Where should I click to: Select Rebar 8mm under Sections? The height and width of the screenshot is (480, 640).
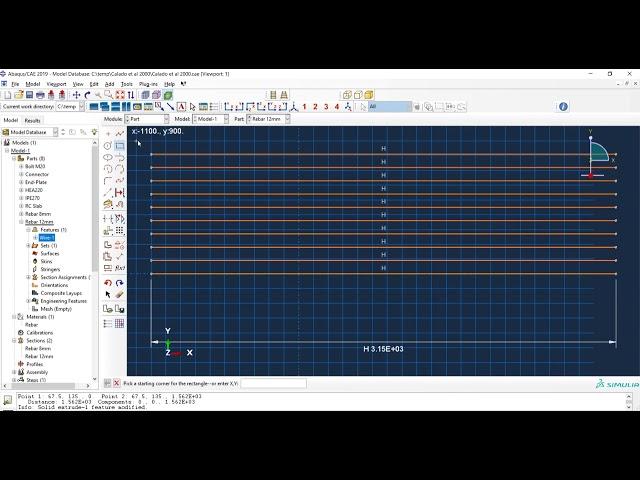[38, 349]
